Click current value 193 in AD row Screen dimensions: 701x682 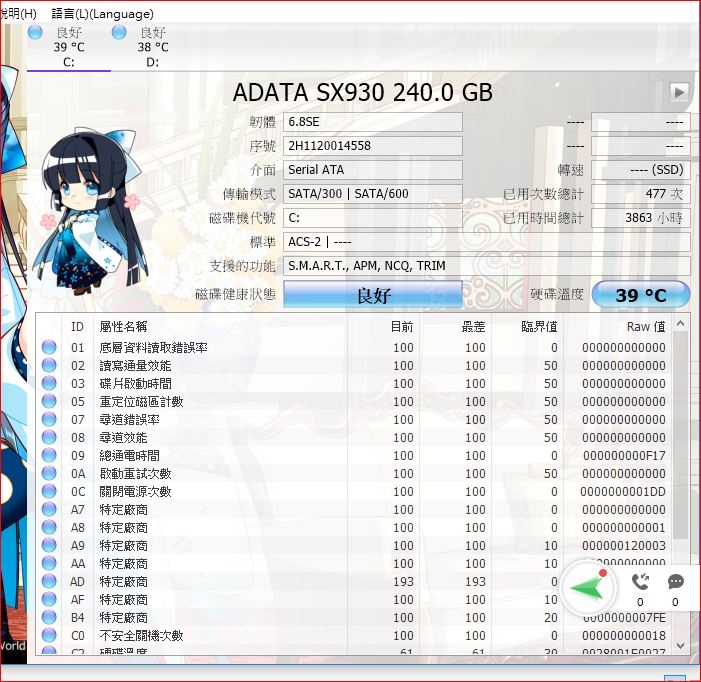coord(403,581)
